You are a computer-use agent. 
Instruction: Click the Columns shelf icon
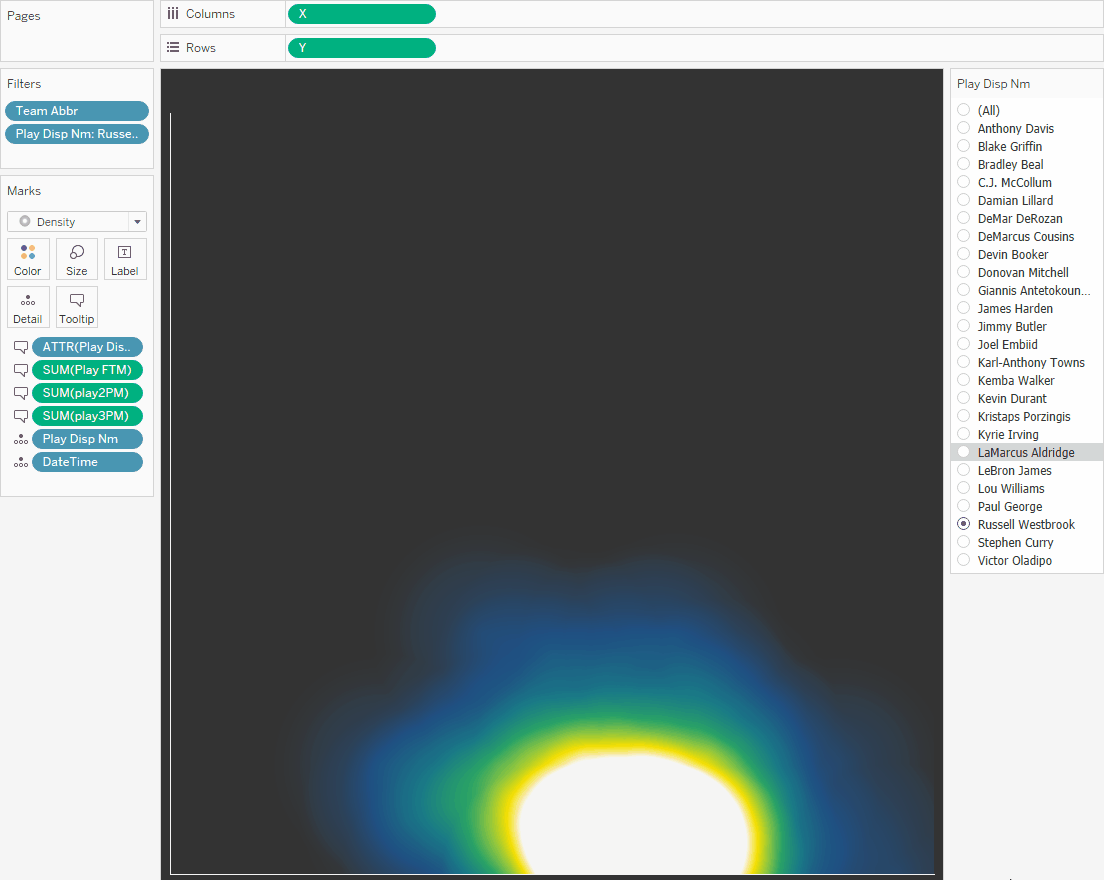tap(173, 13)
